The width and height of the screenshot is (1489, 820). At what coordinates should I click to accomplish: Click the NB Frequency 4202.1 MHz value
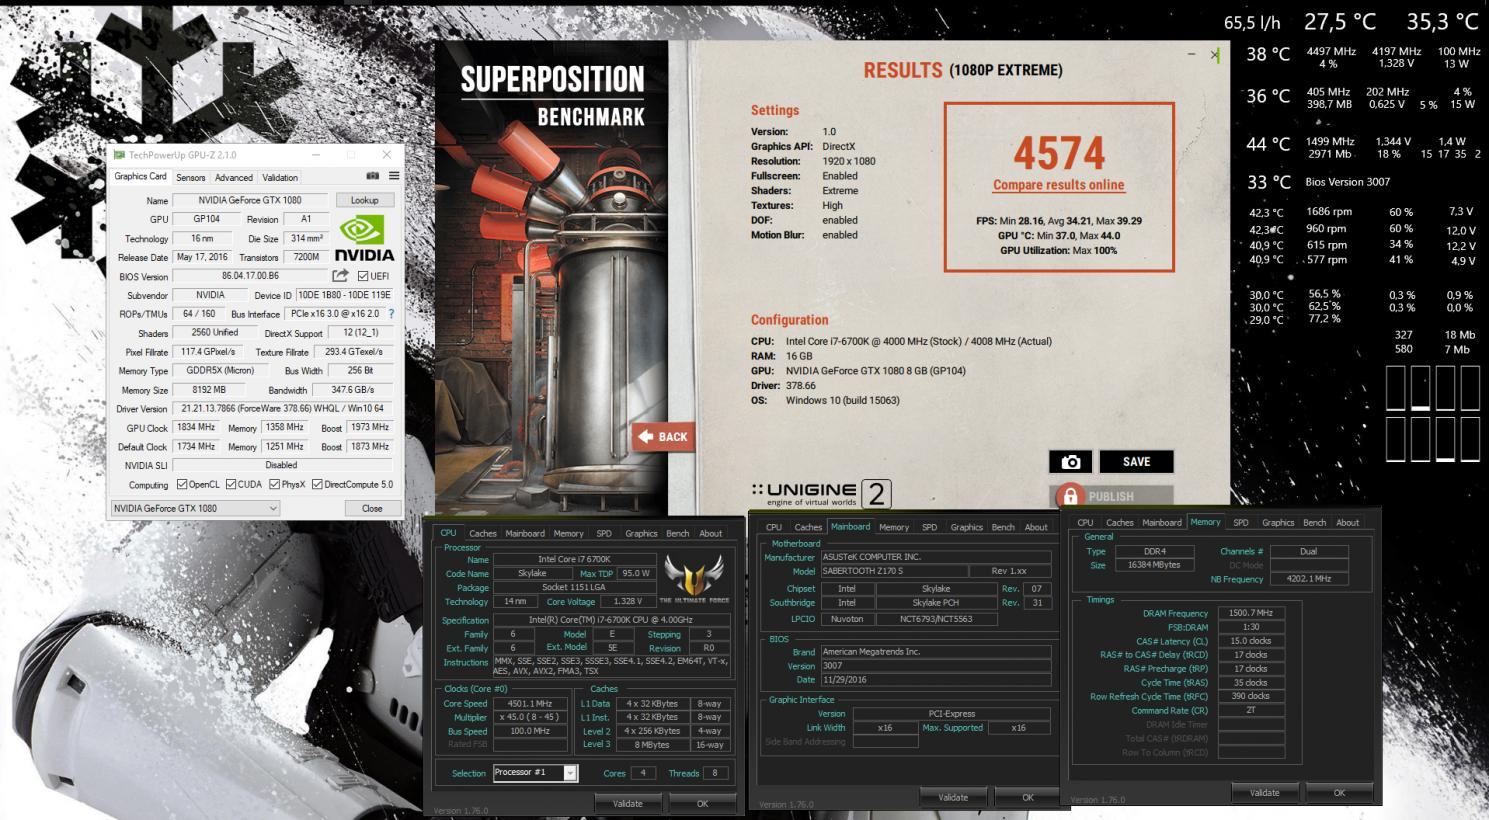pos(1308,579)
